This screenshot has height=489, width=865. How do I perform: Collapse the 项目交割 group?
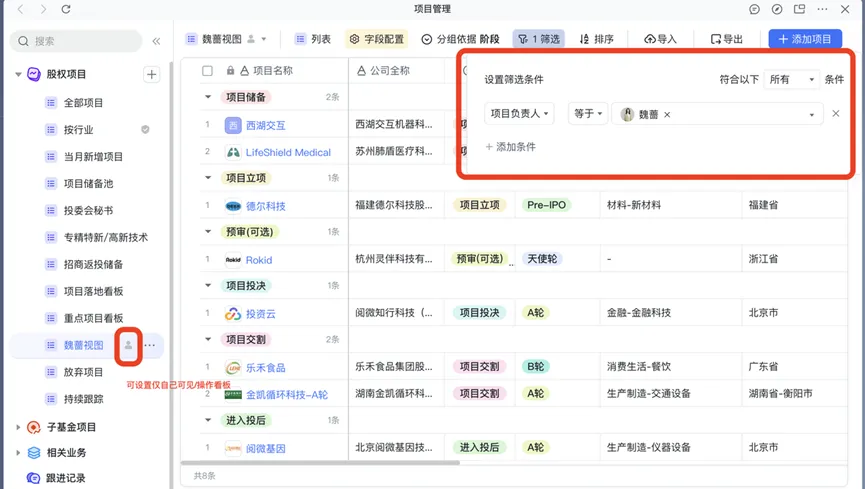pos(208,339)
